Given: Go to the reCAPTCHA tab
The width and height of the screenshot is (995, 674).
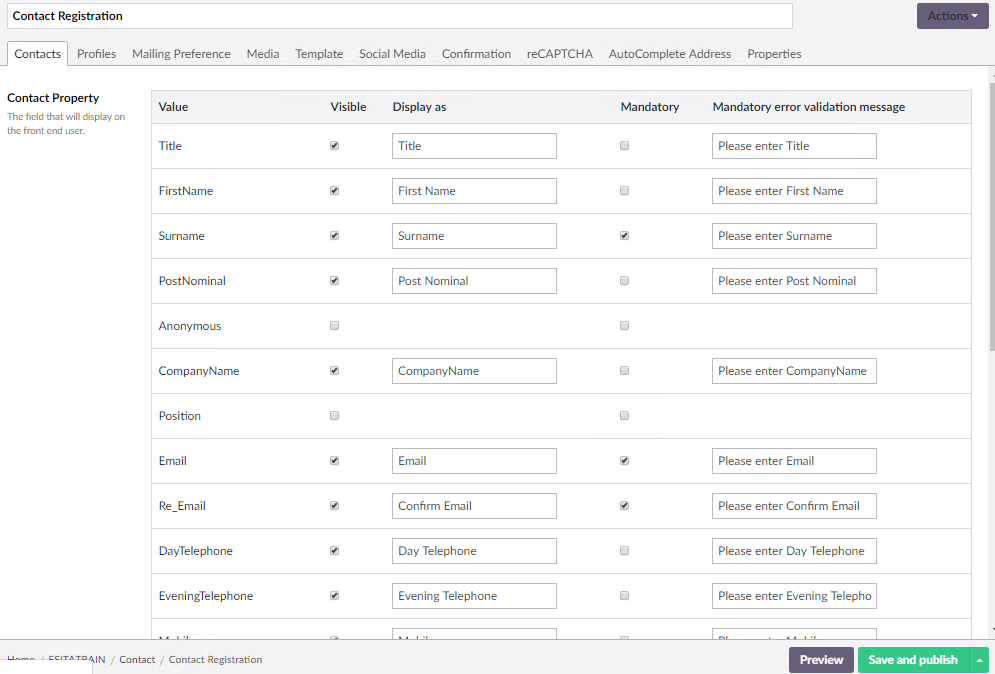Looking at the screenshot, I should [x=559, y=54].
